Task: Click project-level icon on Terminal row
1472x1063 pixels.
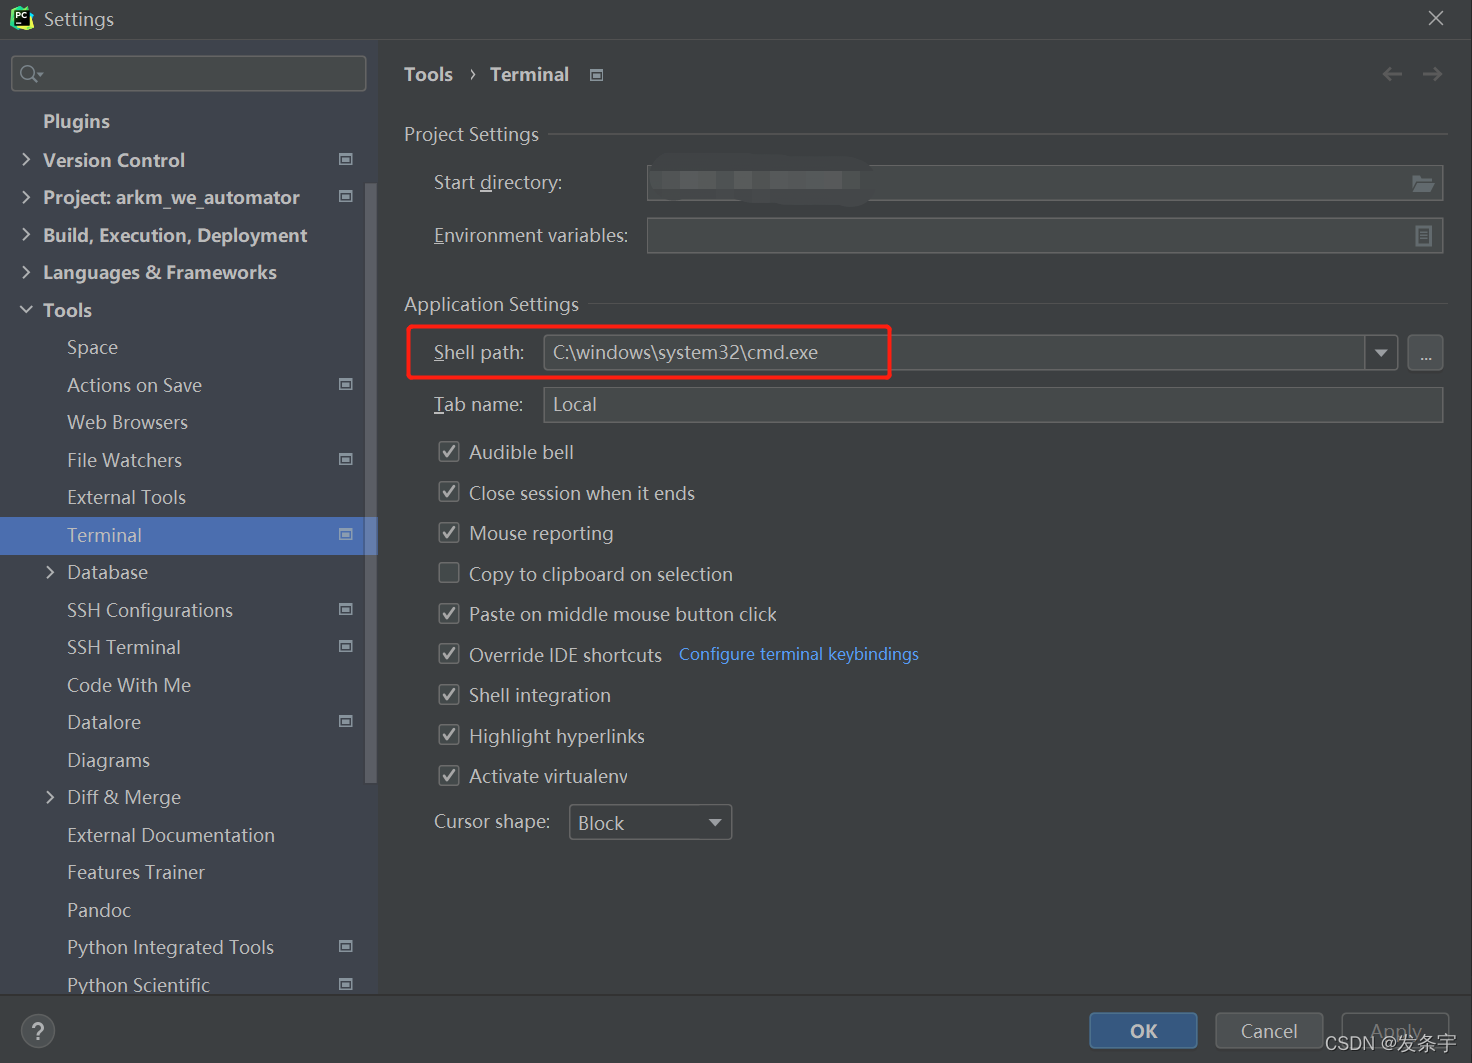Action: [x=346, y=534]
